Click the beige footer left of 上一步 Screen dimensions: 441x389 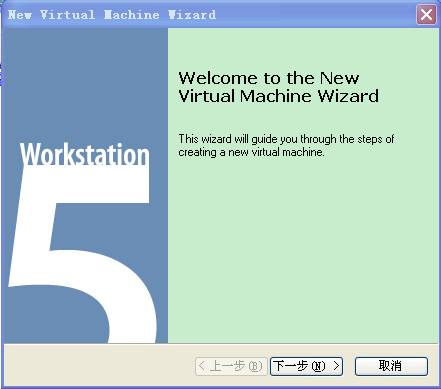tap(99, 366)
